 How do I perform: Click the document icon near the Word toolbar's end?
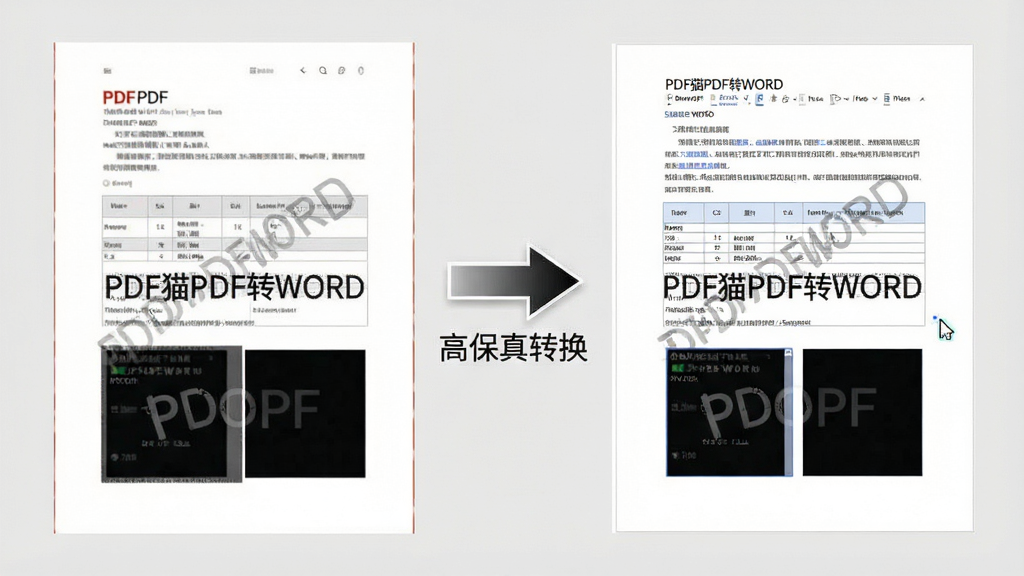coord(887,99)
